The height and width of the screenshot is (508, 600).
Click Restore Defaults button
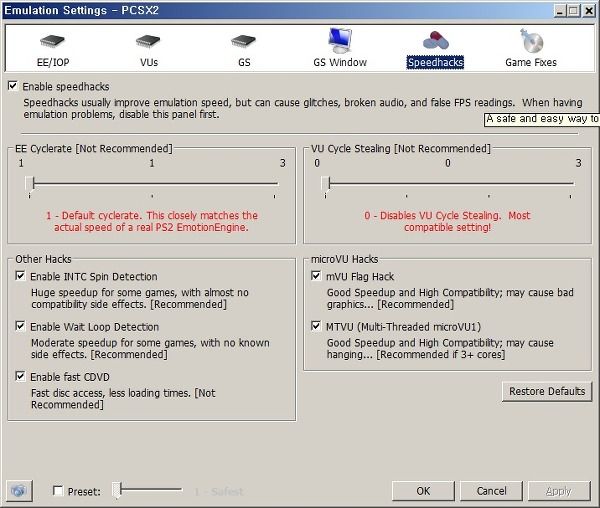coord(547,391)
